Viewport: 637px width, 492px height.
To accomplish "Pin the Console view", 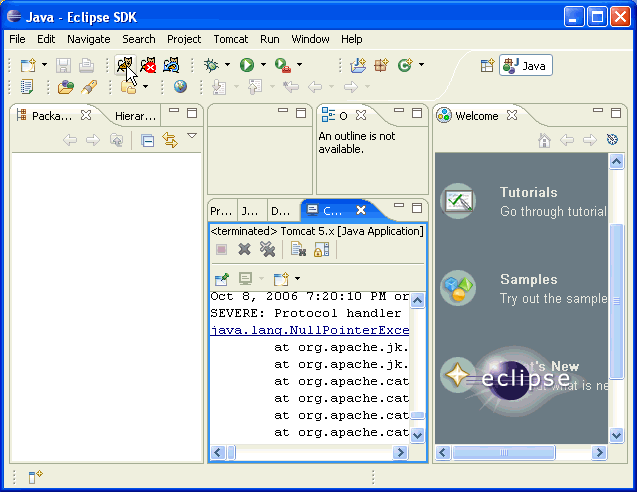I will pyautogui.click(x=221, y=278).
